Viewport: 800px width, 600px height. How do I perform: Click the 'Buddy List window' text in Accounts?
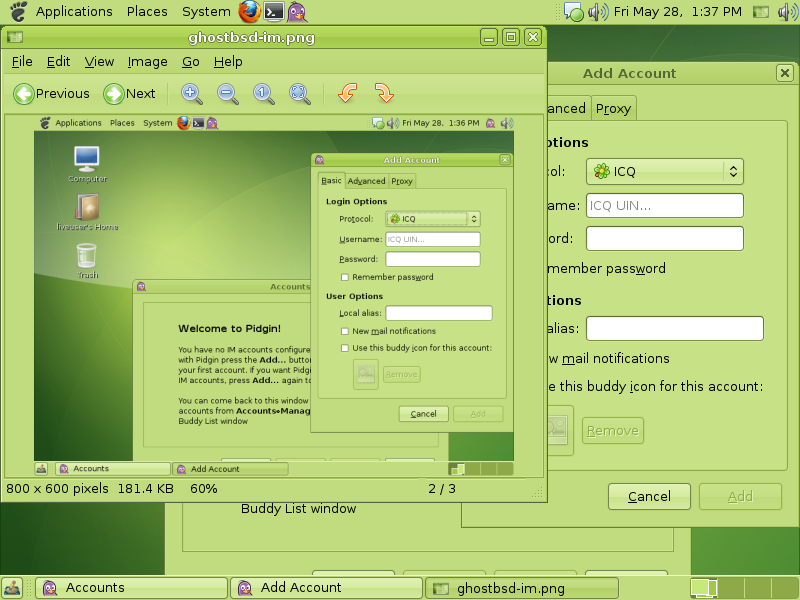[298, 509]
